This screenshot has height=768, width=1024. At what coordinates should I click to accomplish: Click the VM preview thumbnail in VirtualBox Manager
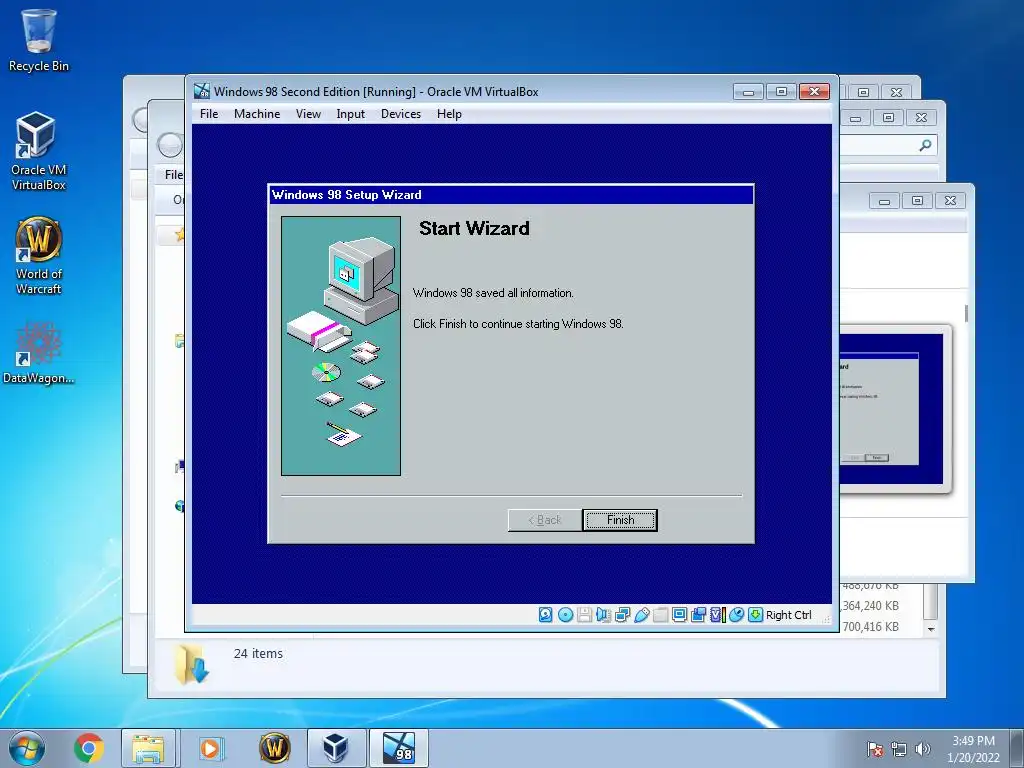point(895,409)
